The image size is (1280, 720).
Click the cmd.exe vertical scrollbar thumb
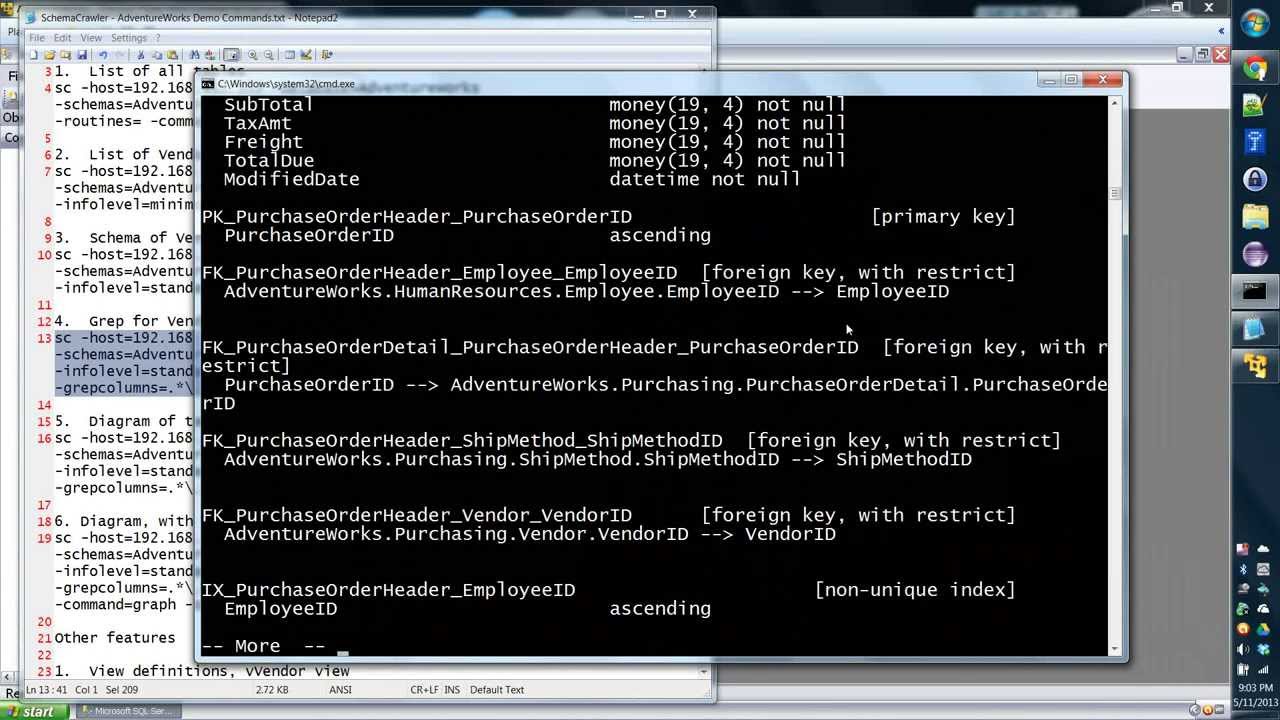click(x=1115, y=193)
